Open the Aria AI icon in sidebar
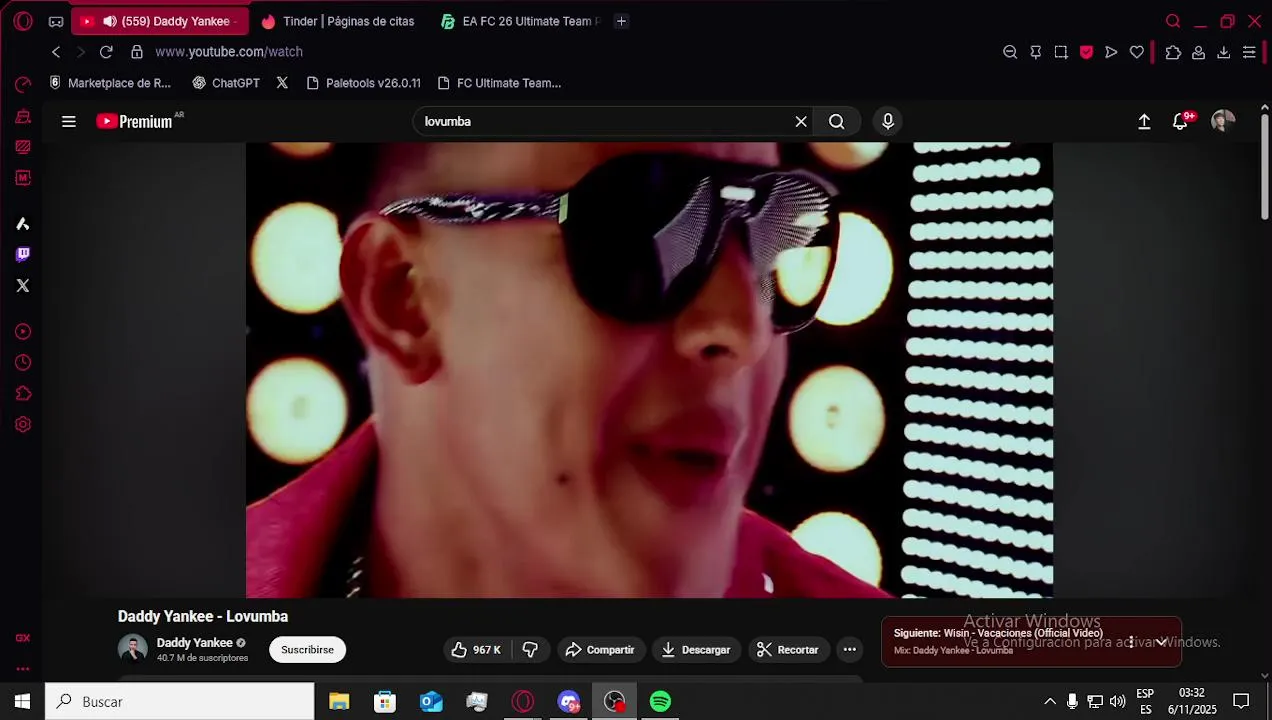Viewport: 1272px width, 720px height. [x=23, y=224]
